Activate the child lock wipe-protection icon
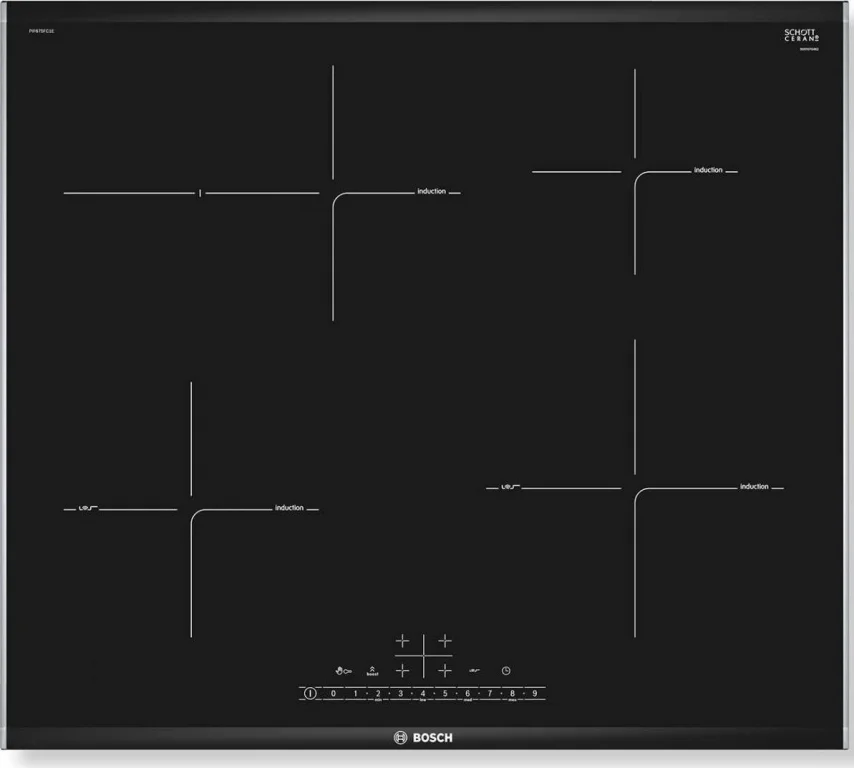Viewport: 854px width, 768px height. coord(343,671)
